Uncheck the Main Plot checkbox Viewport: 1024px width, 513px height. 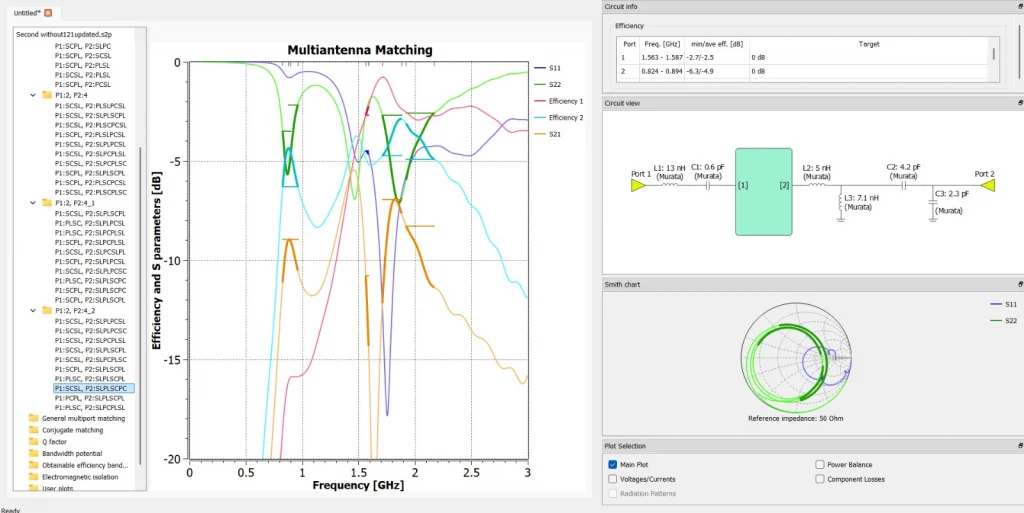(x=613, y=465)
